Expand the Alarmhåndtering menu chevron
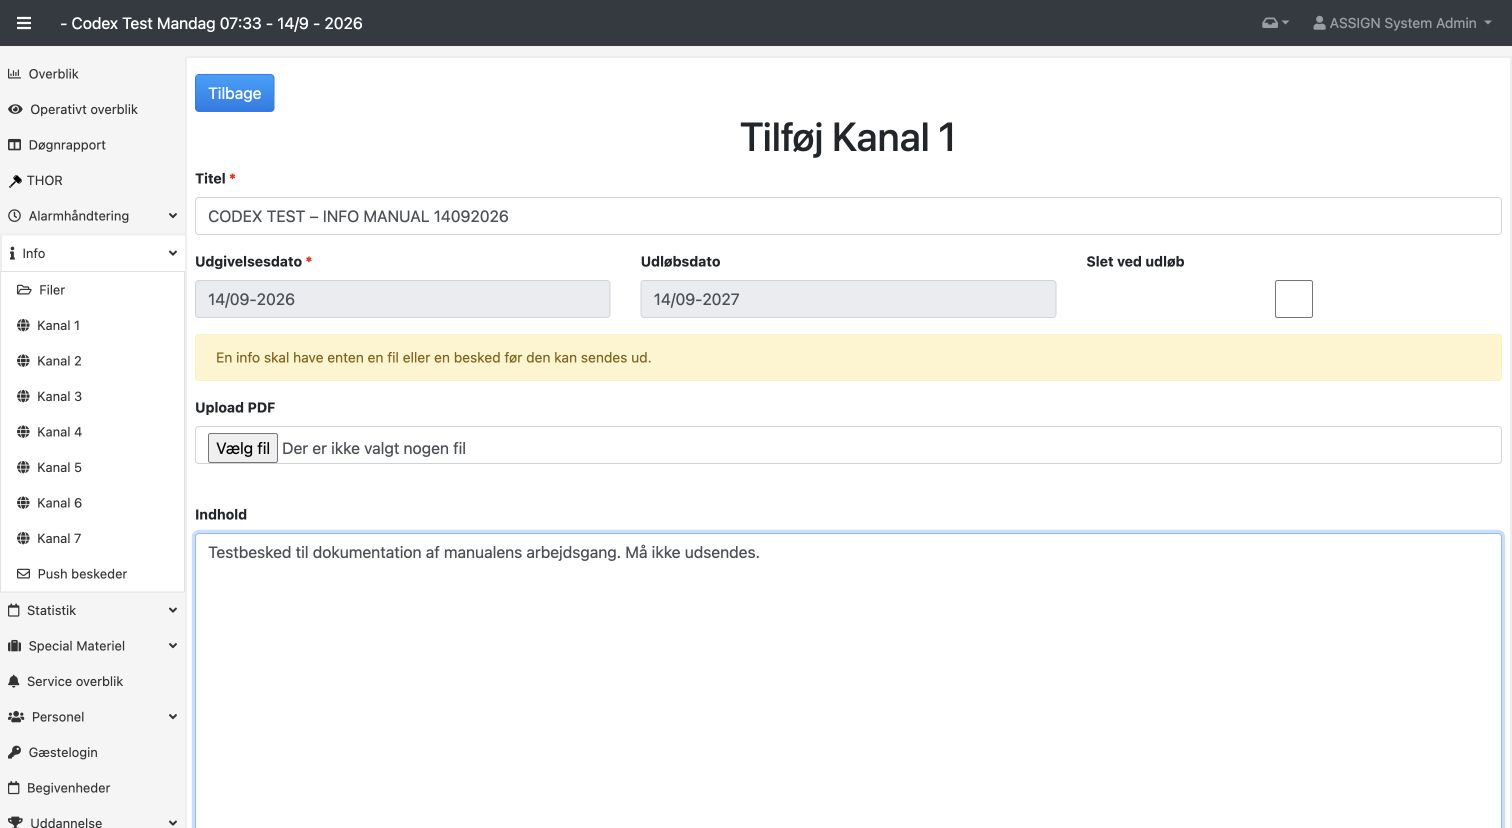Image resolution: width=1512 pixels, height=828 pixels. (172, 216)
